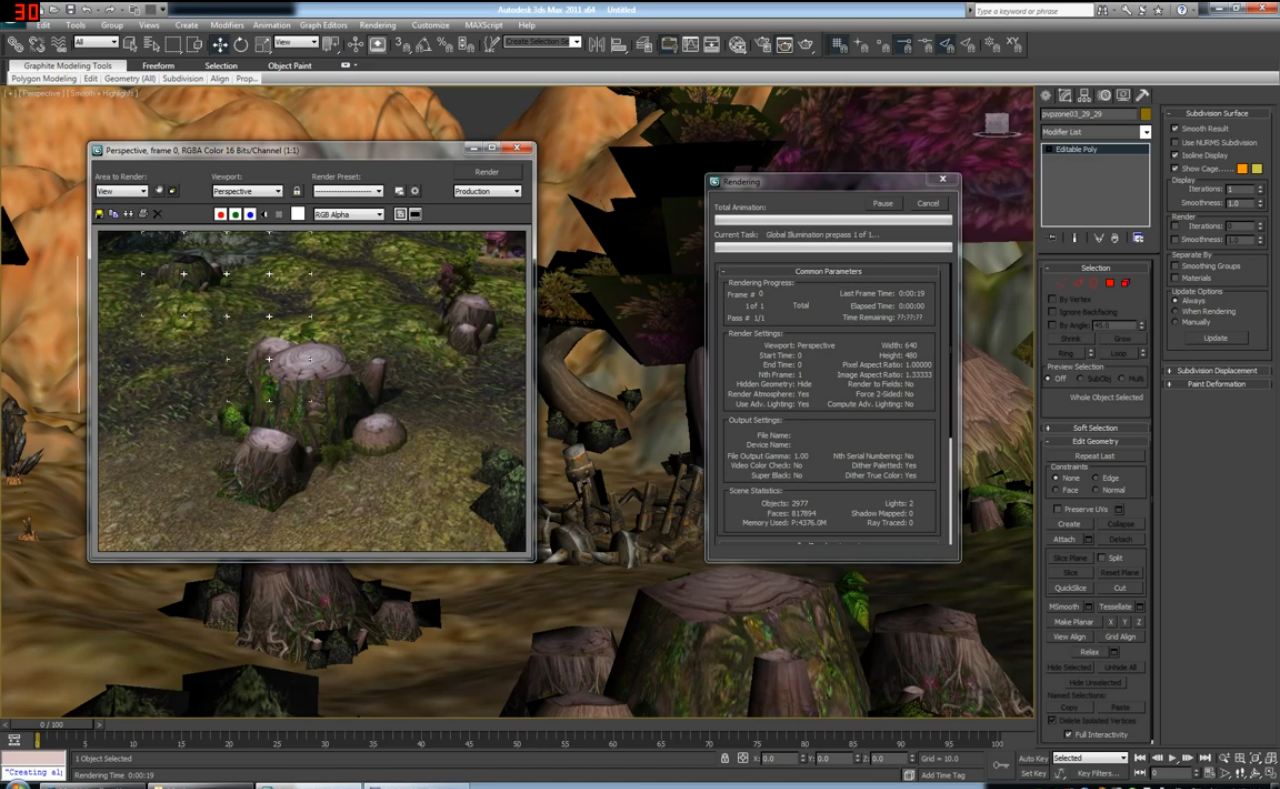Screen dimensions: 1280x789
Task: Open the Utilities hammer panel icon
Action: click(1142, 96)
